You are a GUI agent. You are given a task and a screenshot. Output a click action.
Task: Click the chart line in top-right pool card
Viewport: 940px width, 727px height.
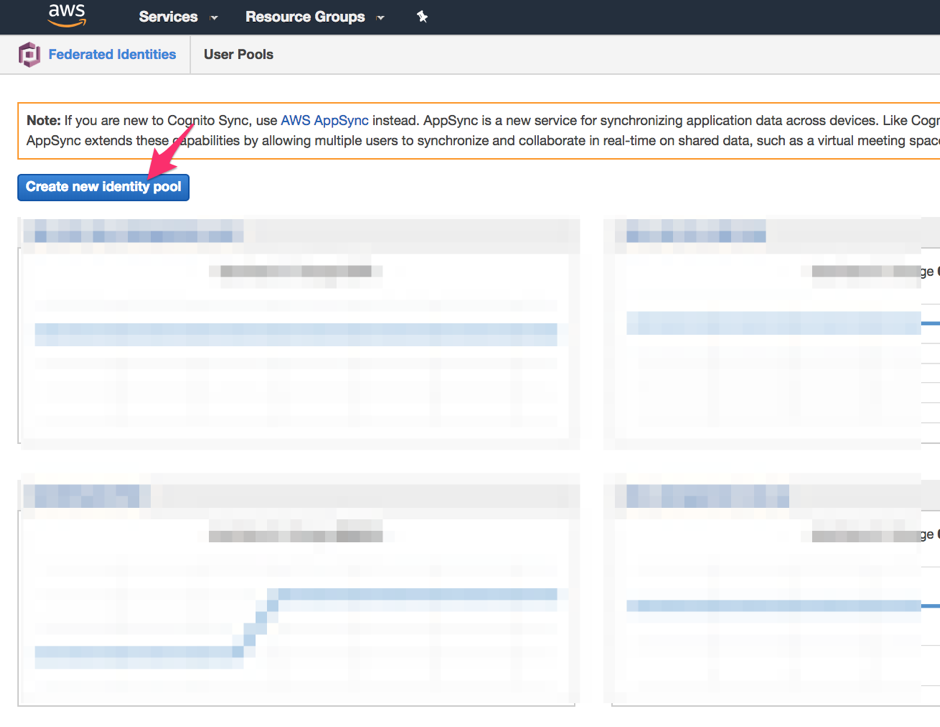[770, 323]
